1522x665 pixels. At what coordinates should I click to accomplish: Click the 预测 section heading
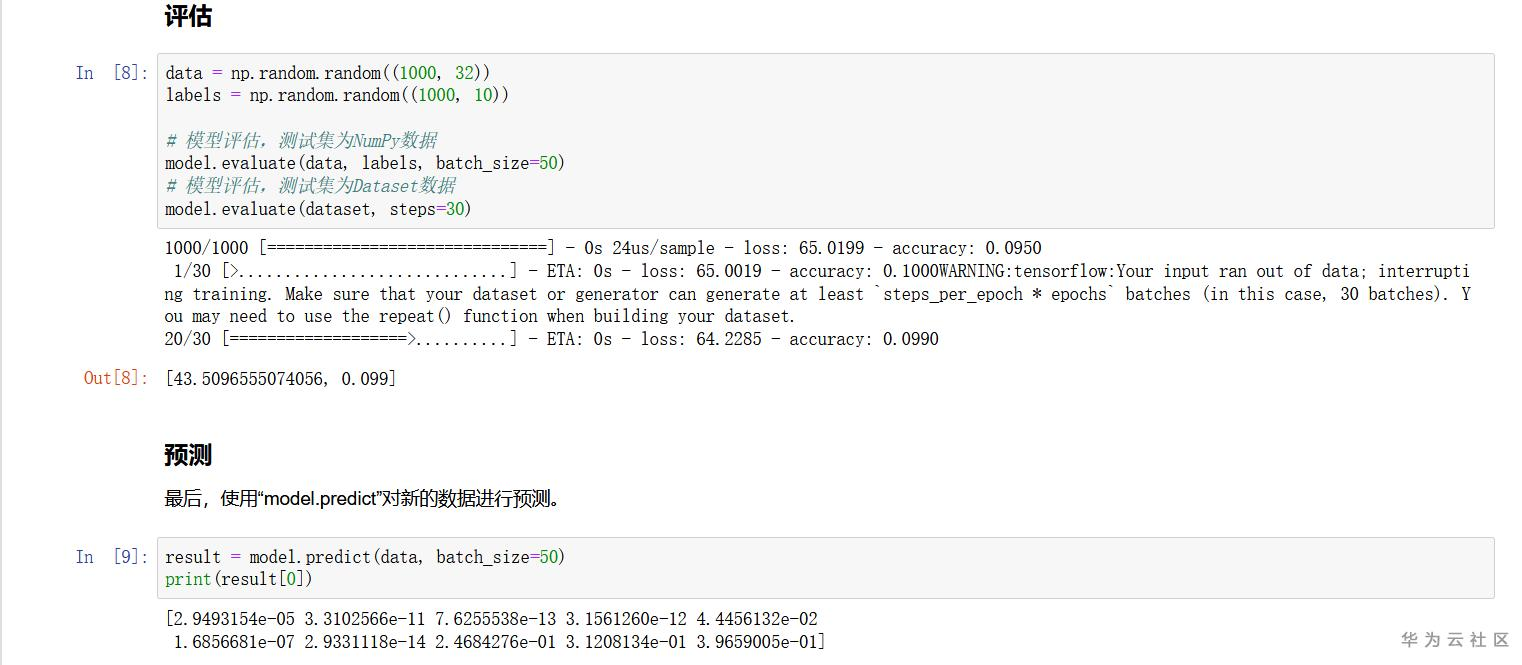click(188, 455)
